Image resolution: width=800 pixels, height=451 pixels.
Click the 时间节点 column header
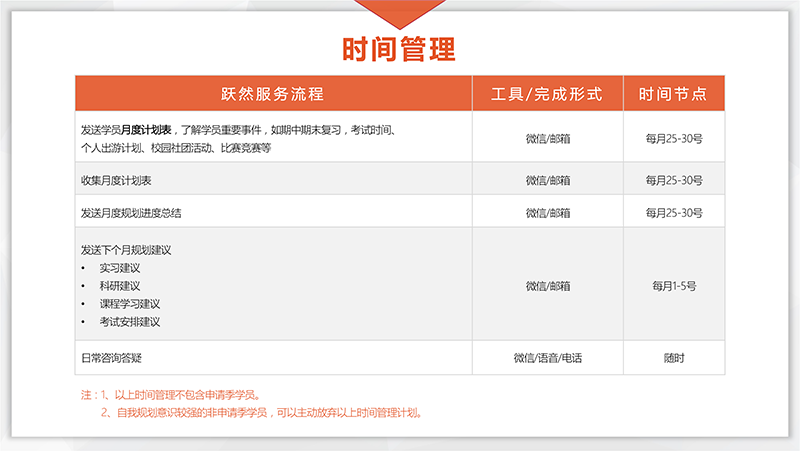click(673, 94)
